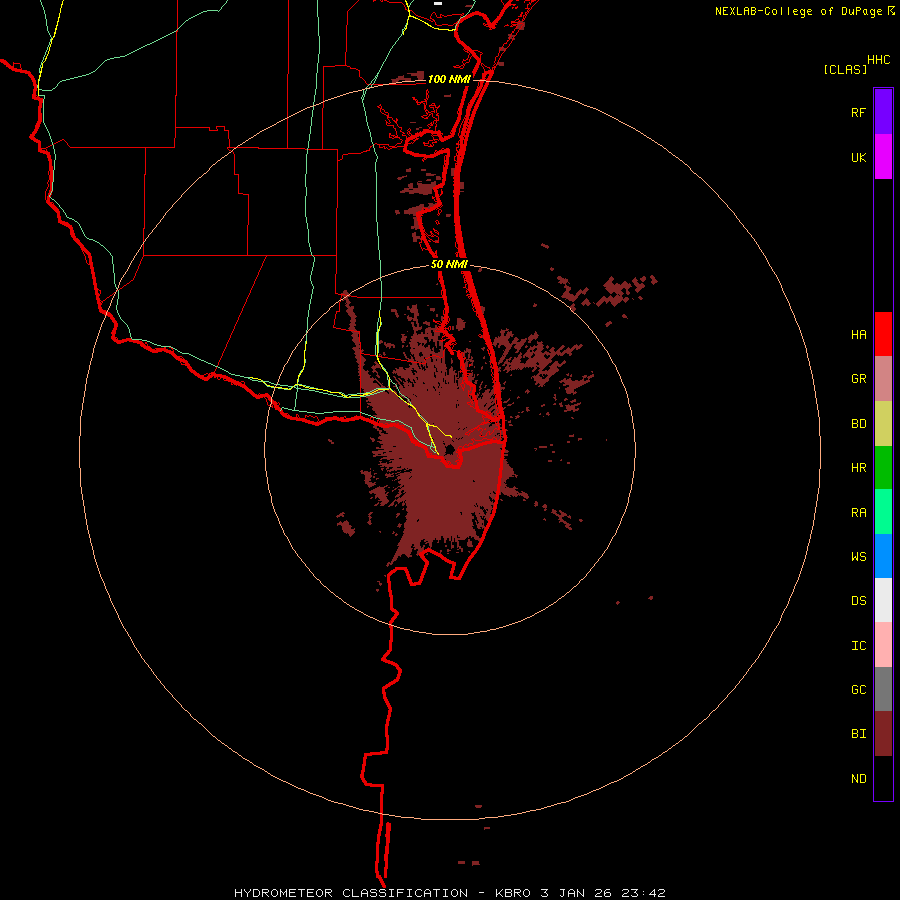
Task: Click the RA light-green legend swatch
Action: [883, 512]
